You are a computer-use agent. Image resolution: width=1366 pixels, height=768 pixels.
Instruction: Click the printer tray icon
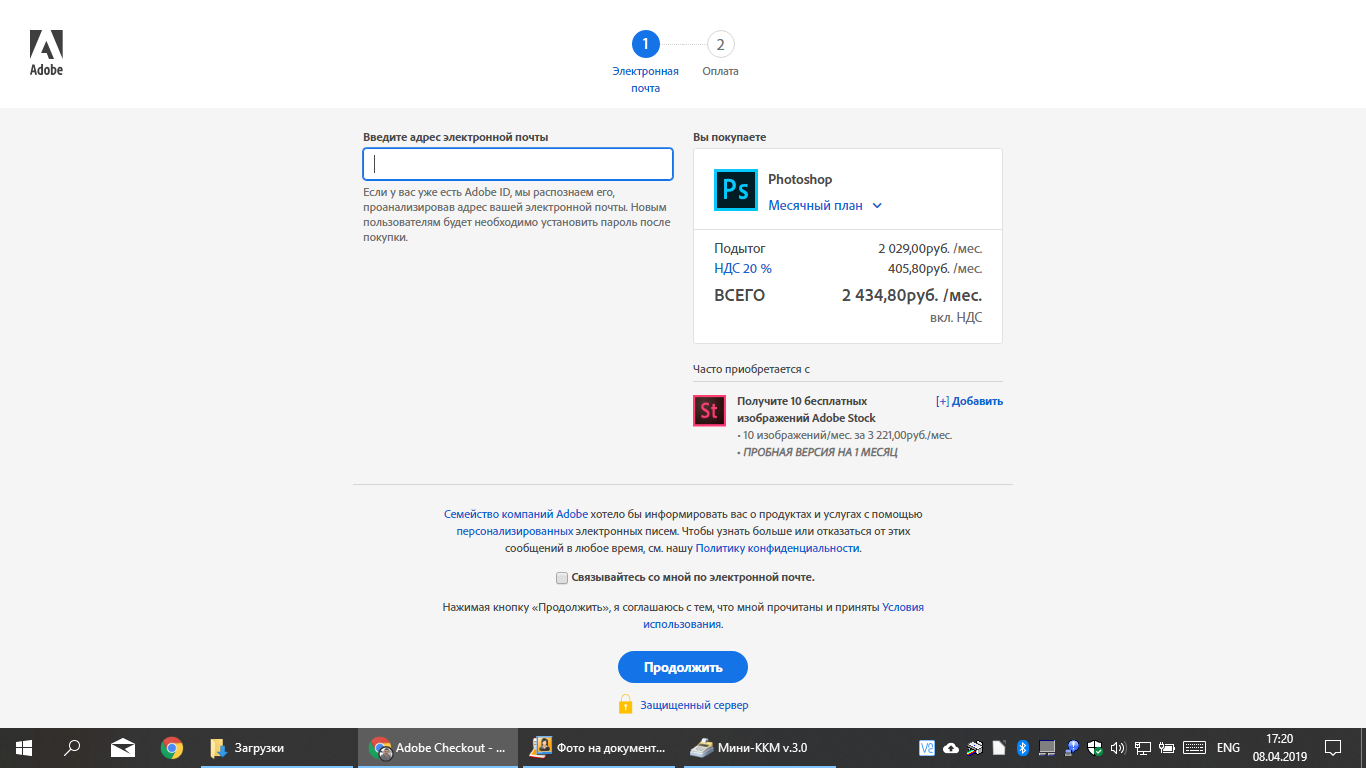975,748
